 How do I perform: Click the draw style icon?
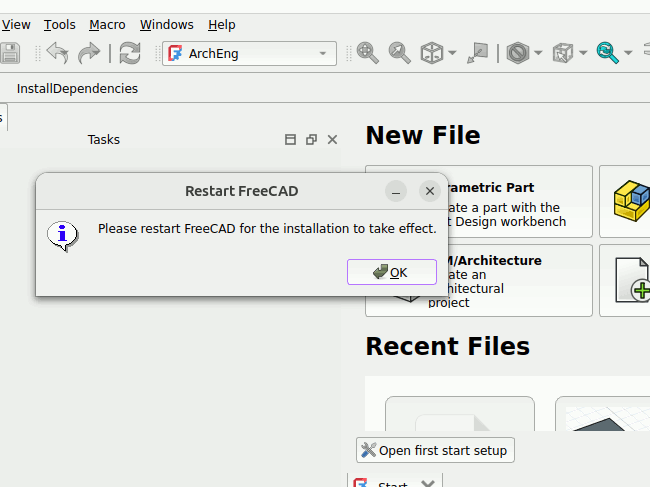click(517, 53)
